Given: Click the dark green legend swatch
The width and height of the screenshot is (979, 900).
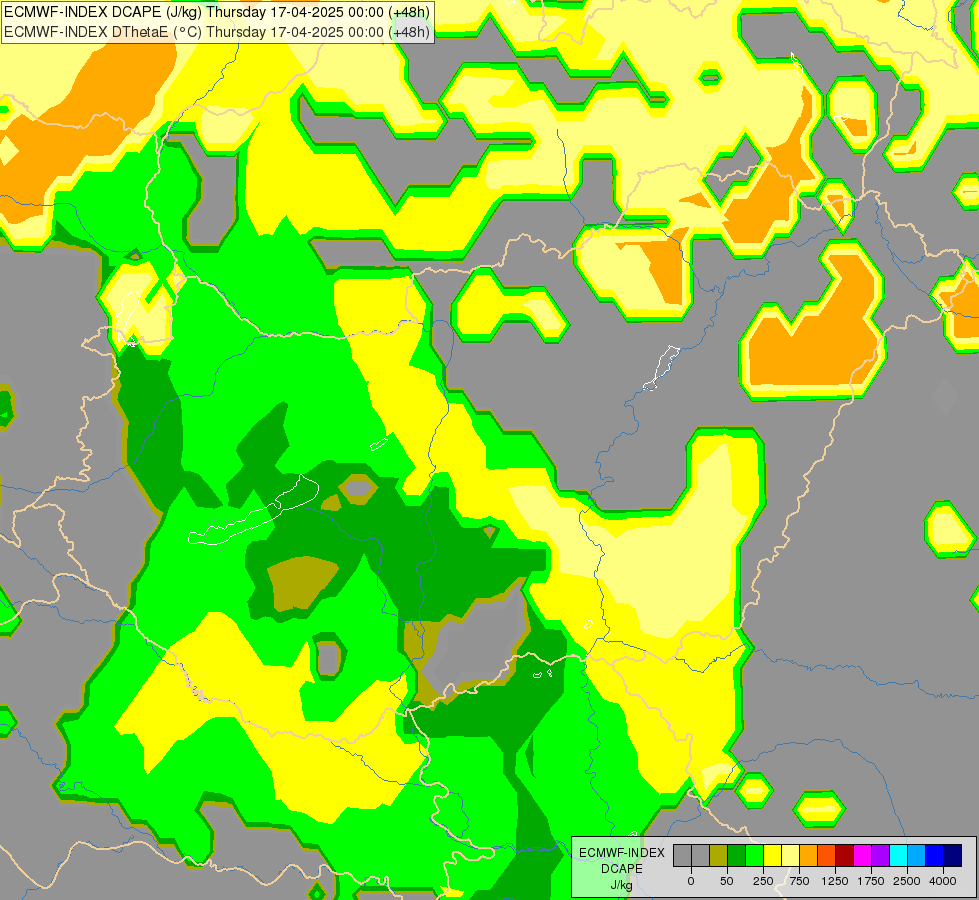Looking at the screenshot, I should pyautogui.click(x=736, y=855).
